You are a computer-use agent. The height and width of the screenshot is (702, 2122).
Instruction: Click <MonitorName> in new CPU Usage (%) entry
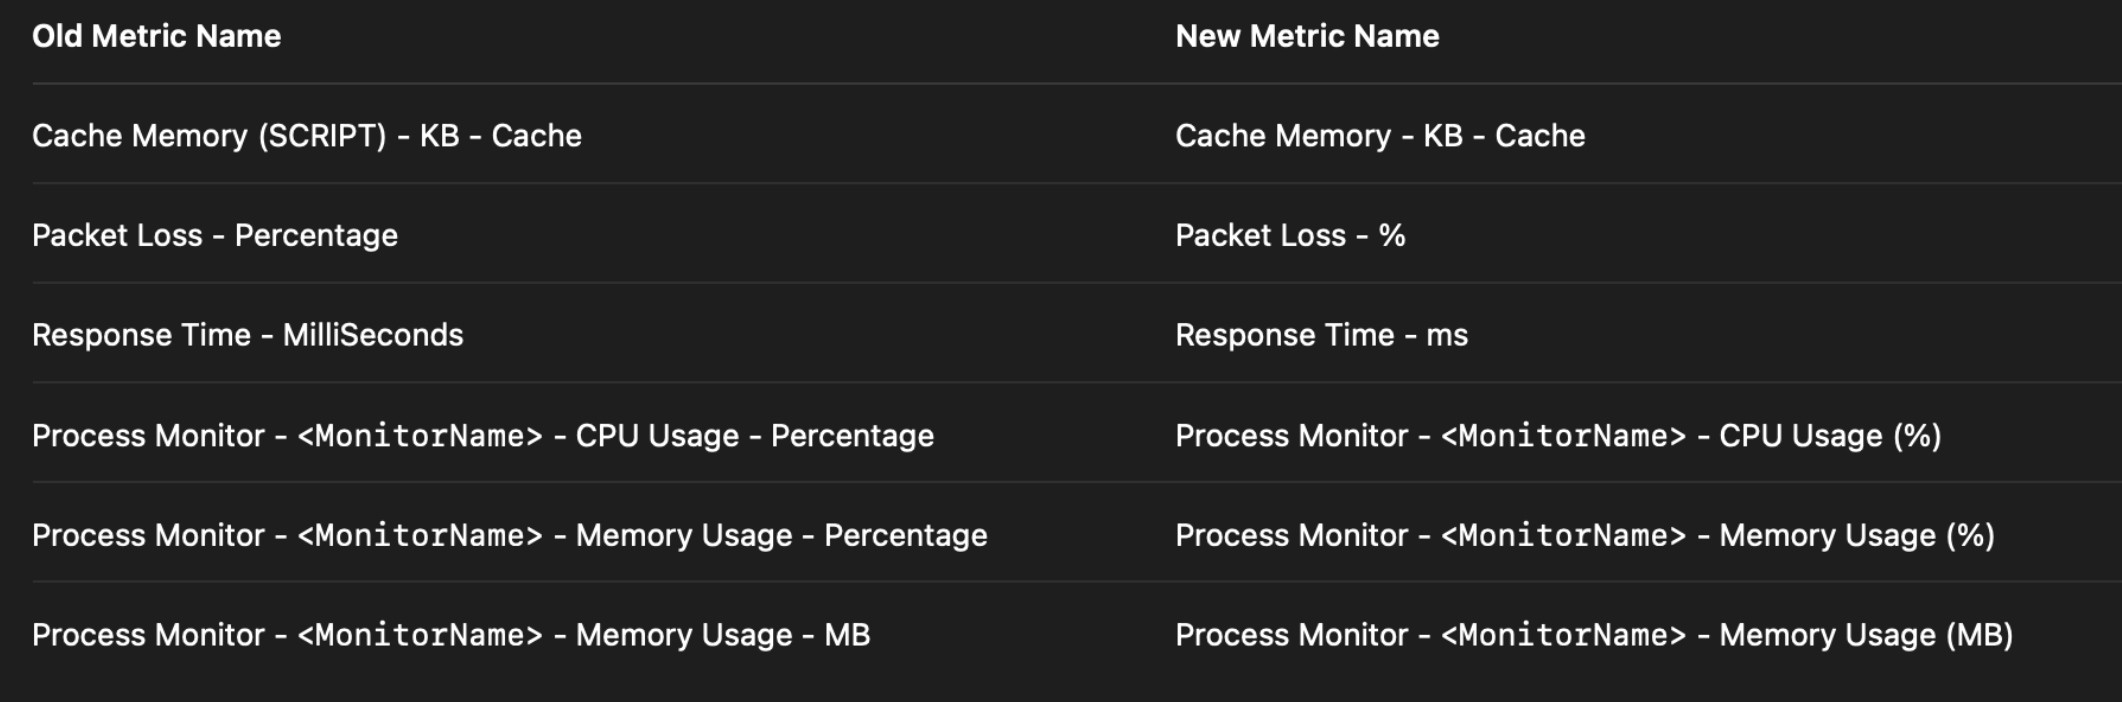[1564, 436]
